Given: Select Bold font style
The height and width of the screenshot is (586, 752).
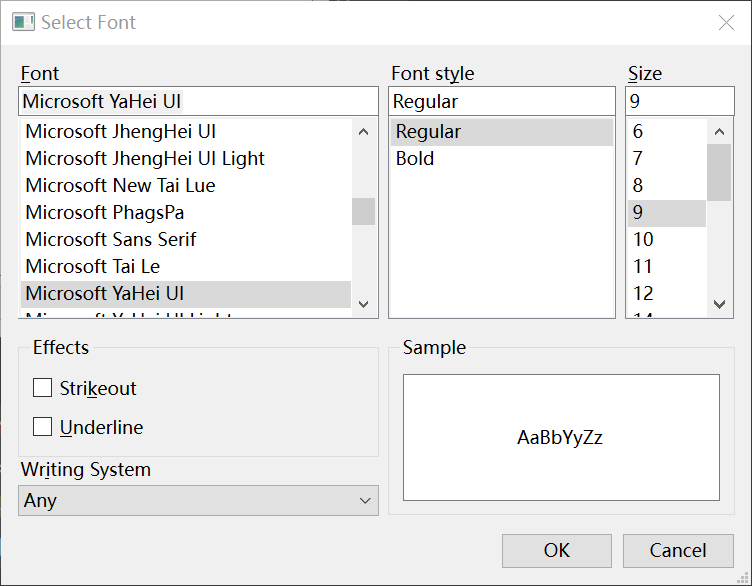Looking at the screenshot, I should [x=415, y=159].
